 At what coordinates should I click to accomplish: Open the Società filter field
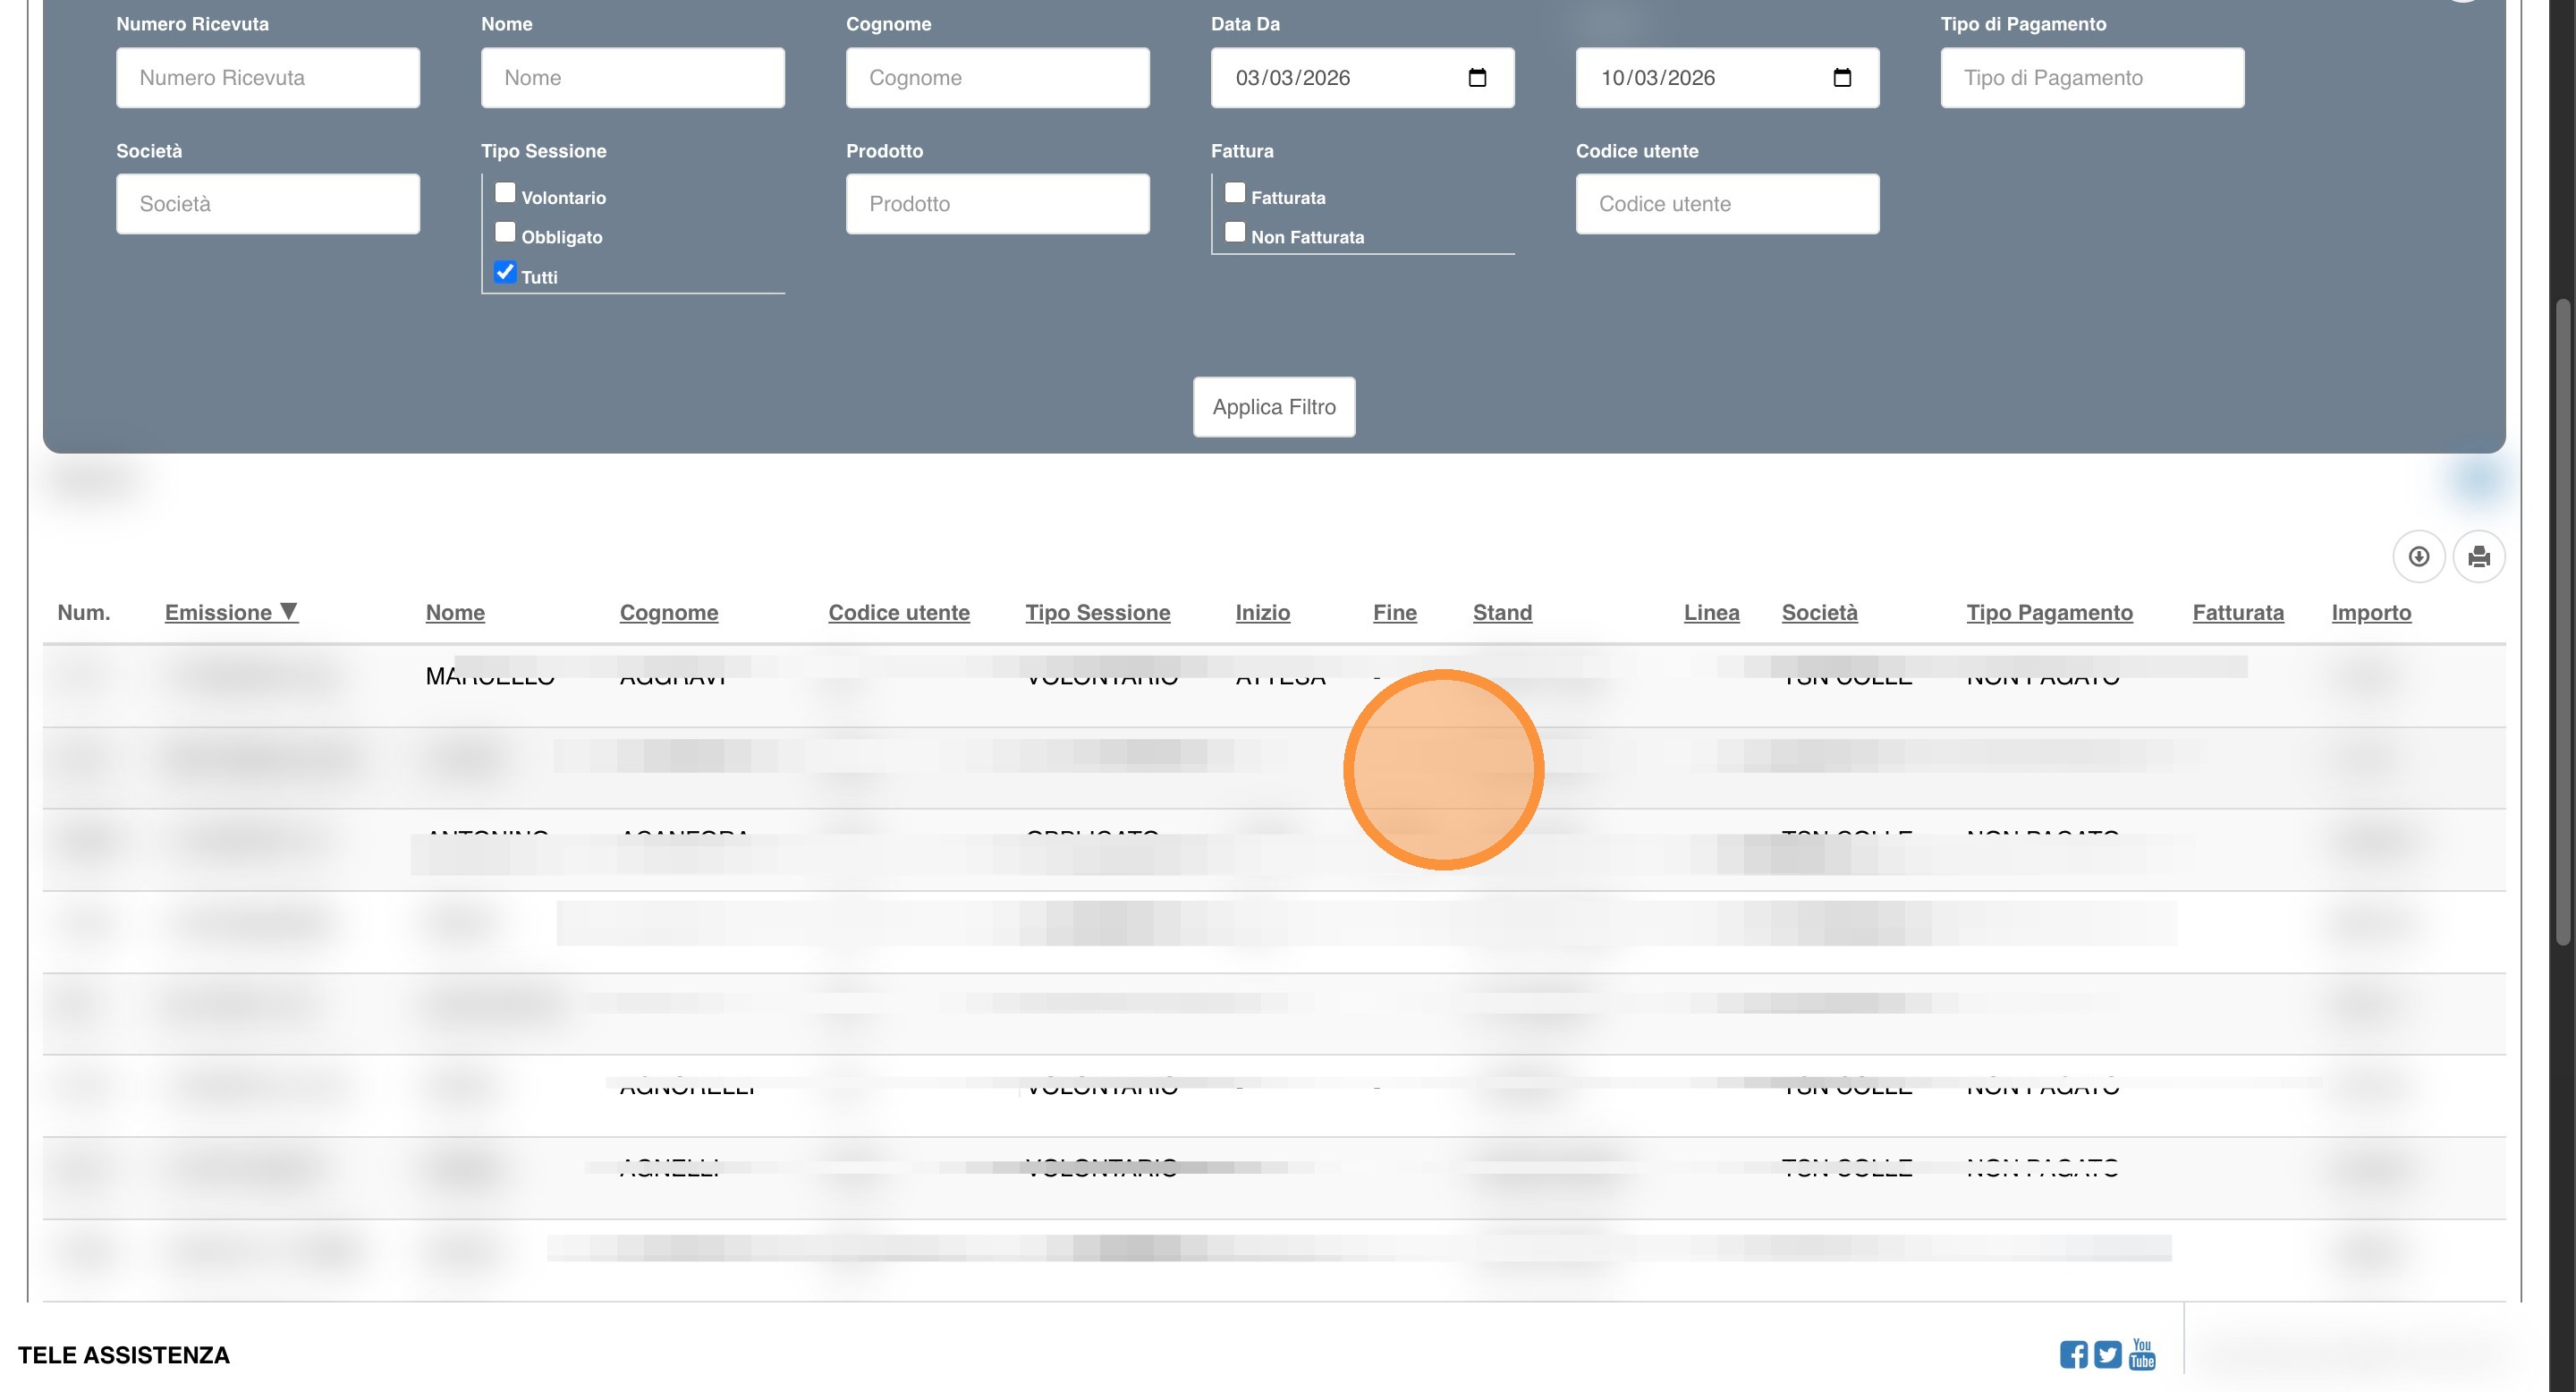click(267, 204)
